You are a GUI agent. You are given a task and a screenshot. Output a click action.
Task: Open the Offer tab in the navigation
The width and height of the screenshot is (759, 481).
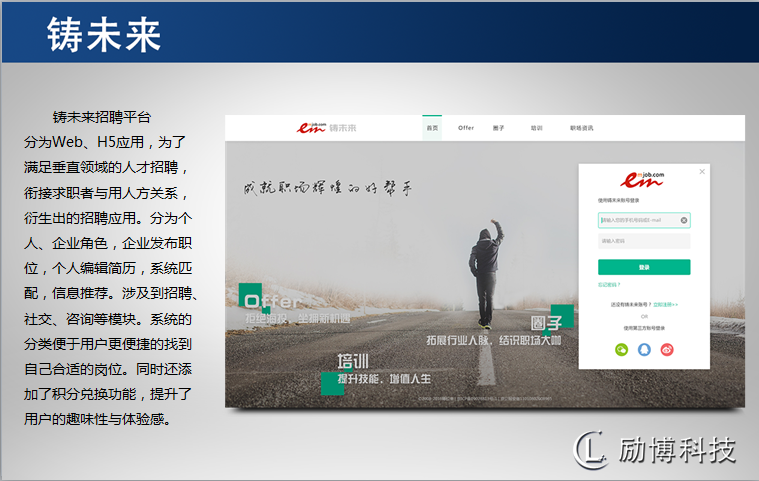(x=466, y=128)
